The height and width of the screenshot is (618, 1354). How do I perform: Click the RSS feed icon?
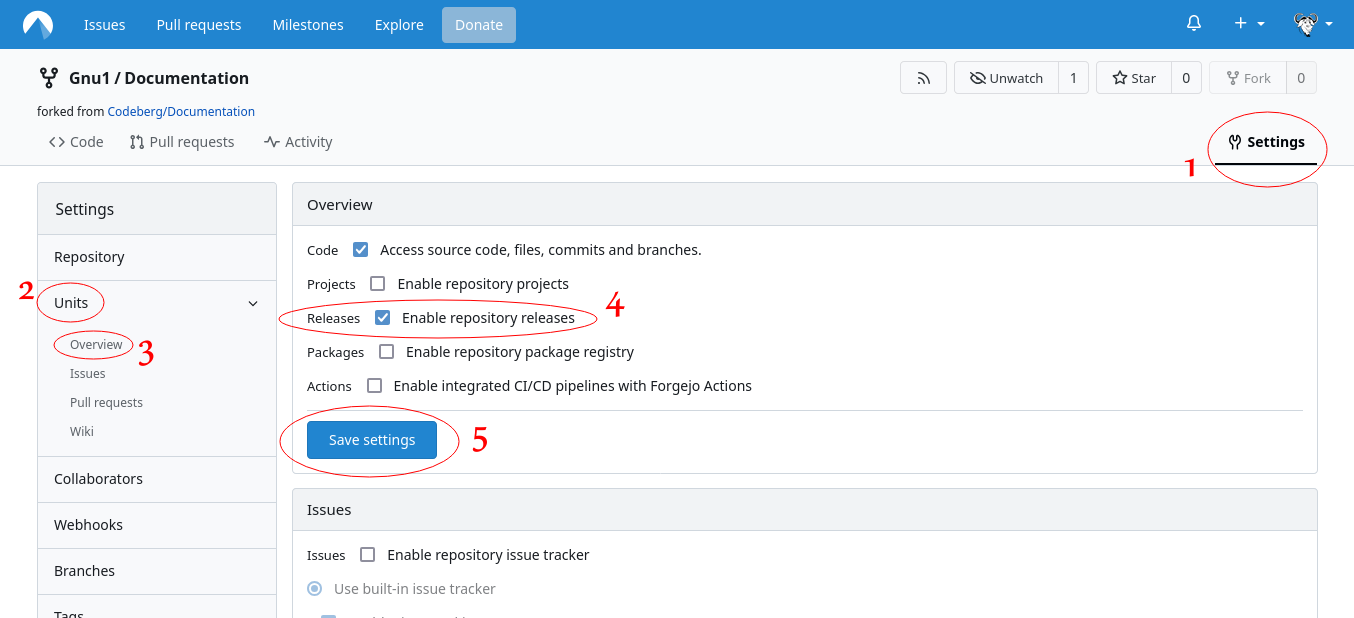click(922, 77)
